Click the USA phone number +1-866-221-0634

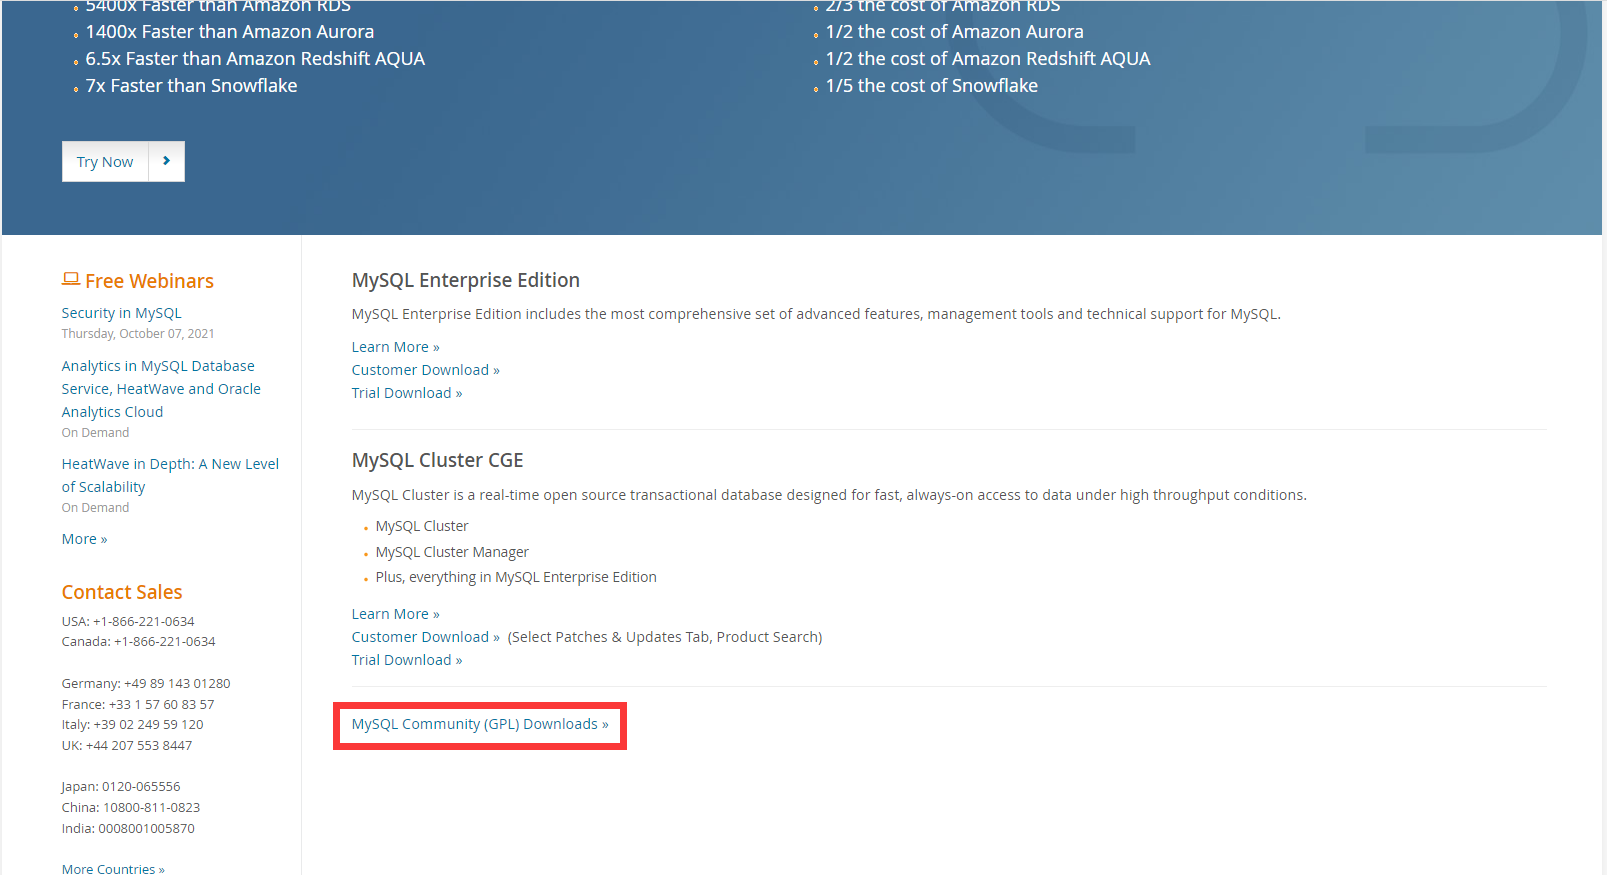click(144, 621)
